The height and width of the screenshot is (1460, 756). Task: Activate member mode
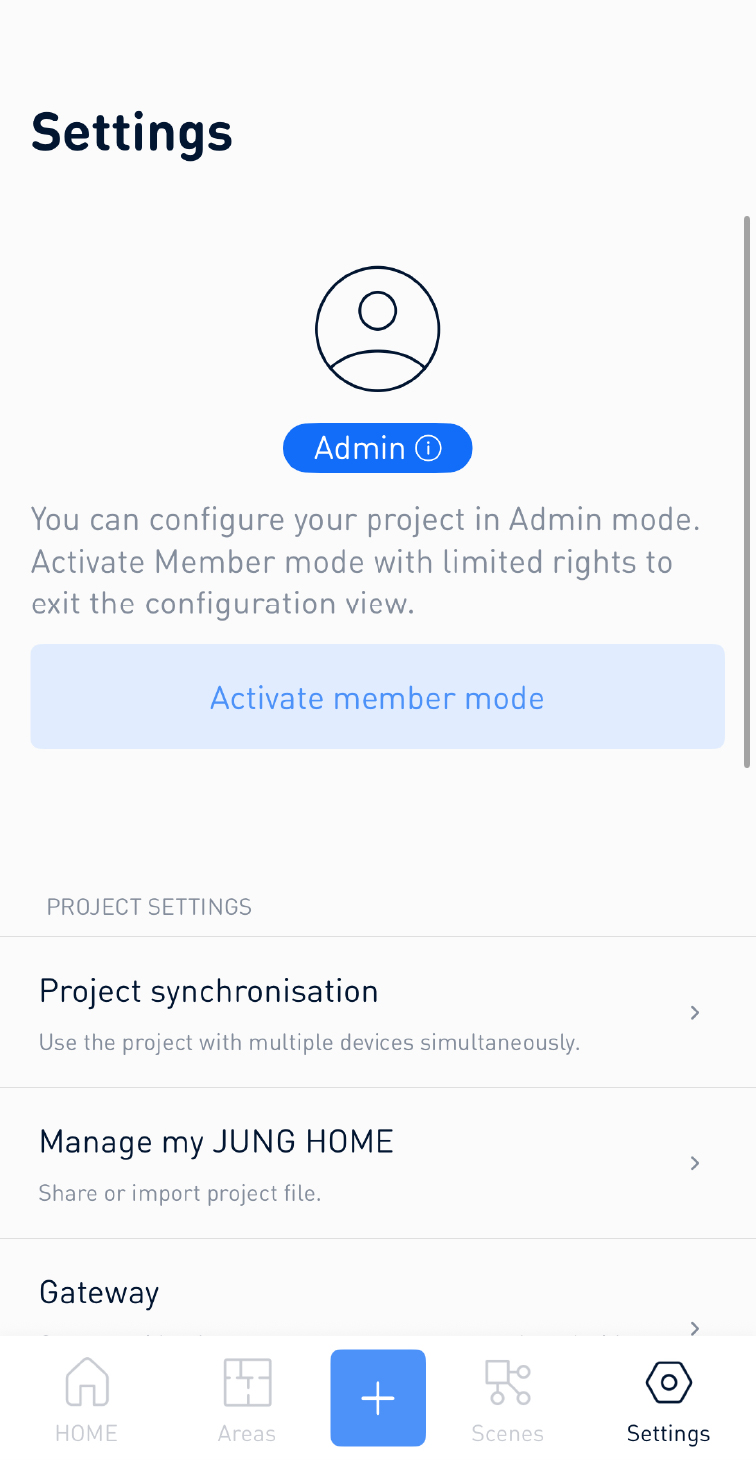pos(378,697)
